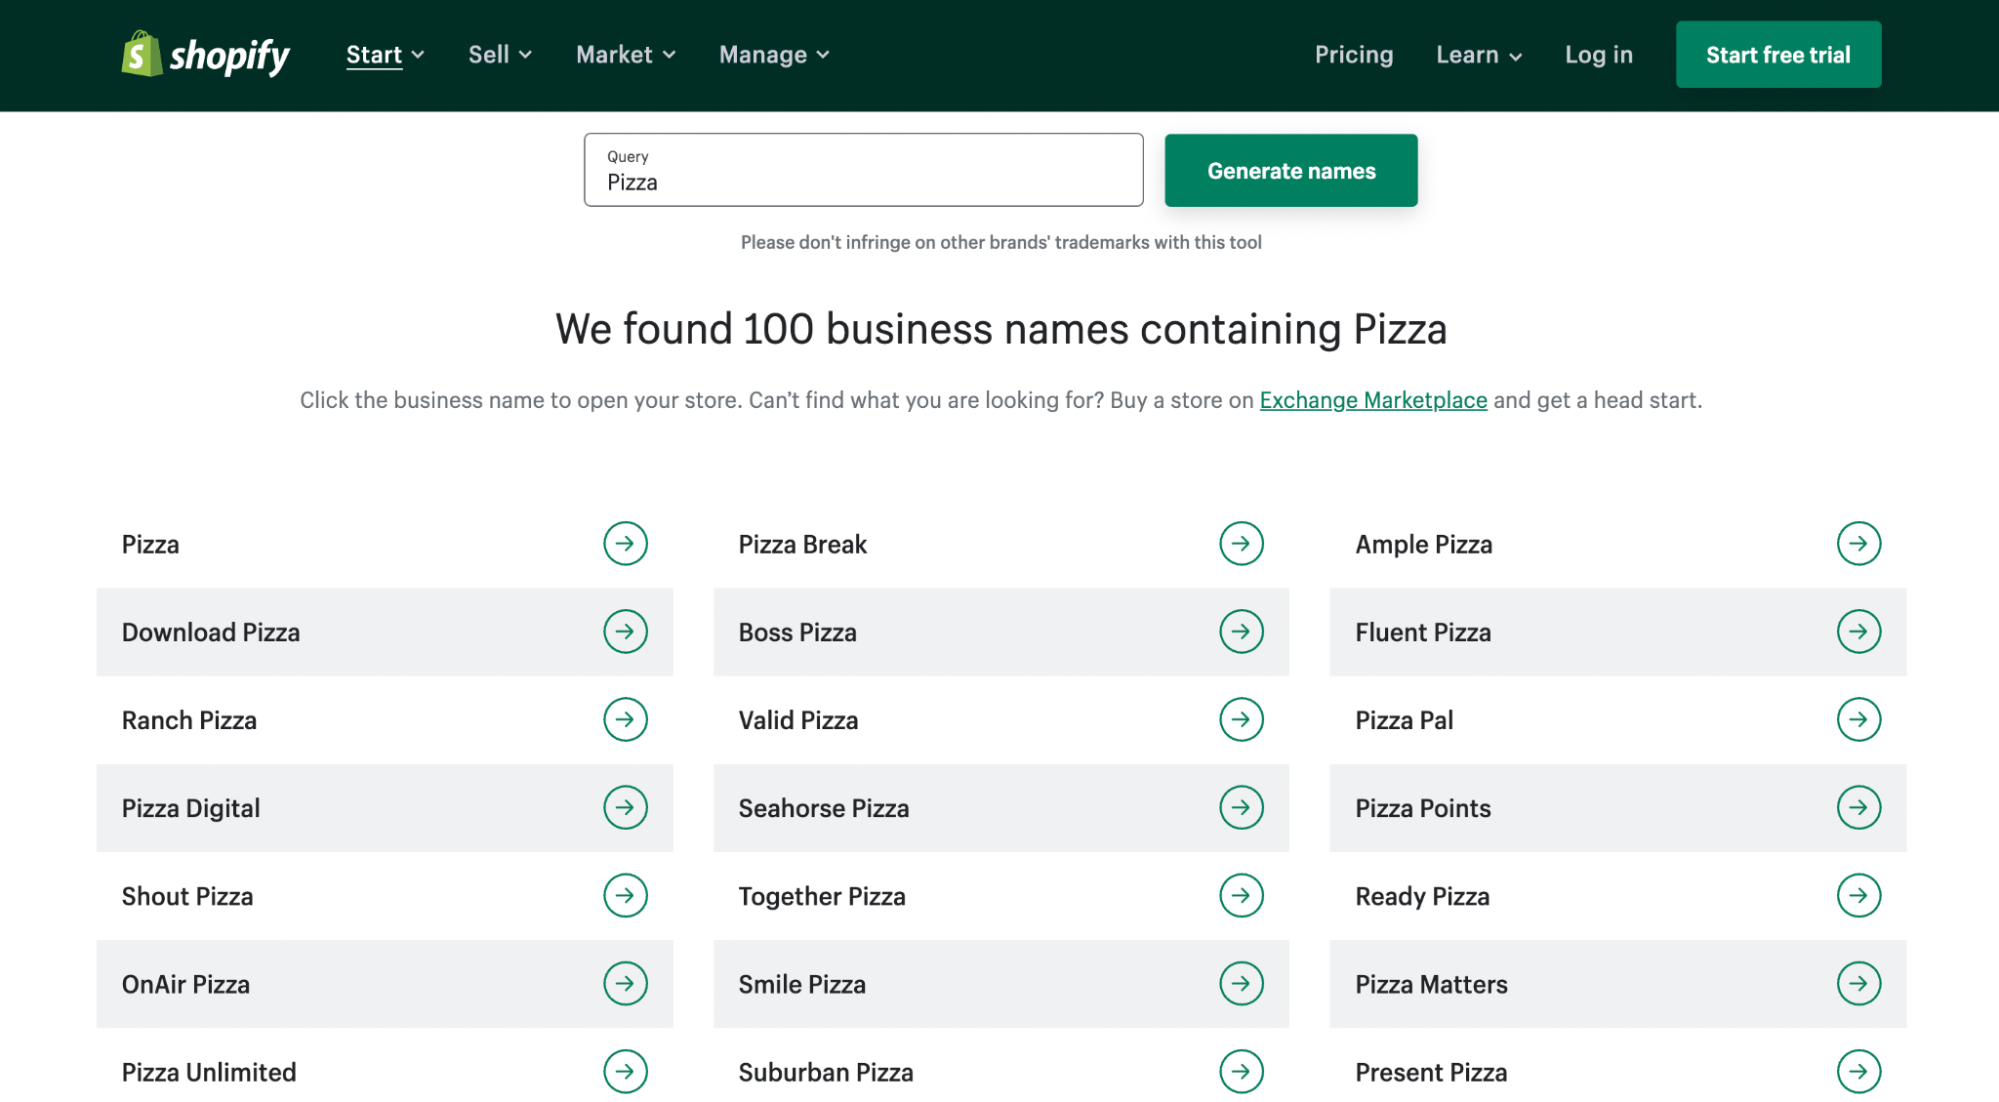Open the Sell dropdown menu

click(499, 55)
